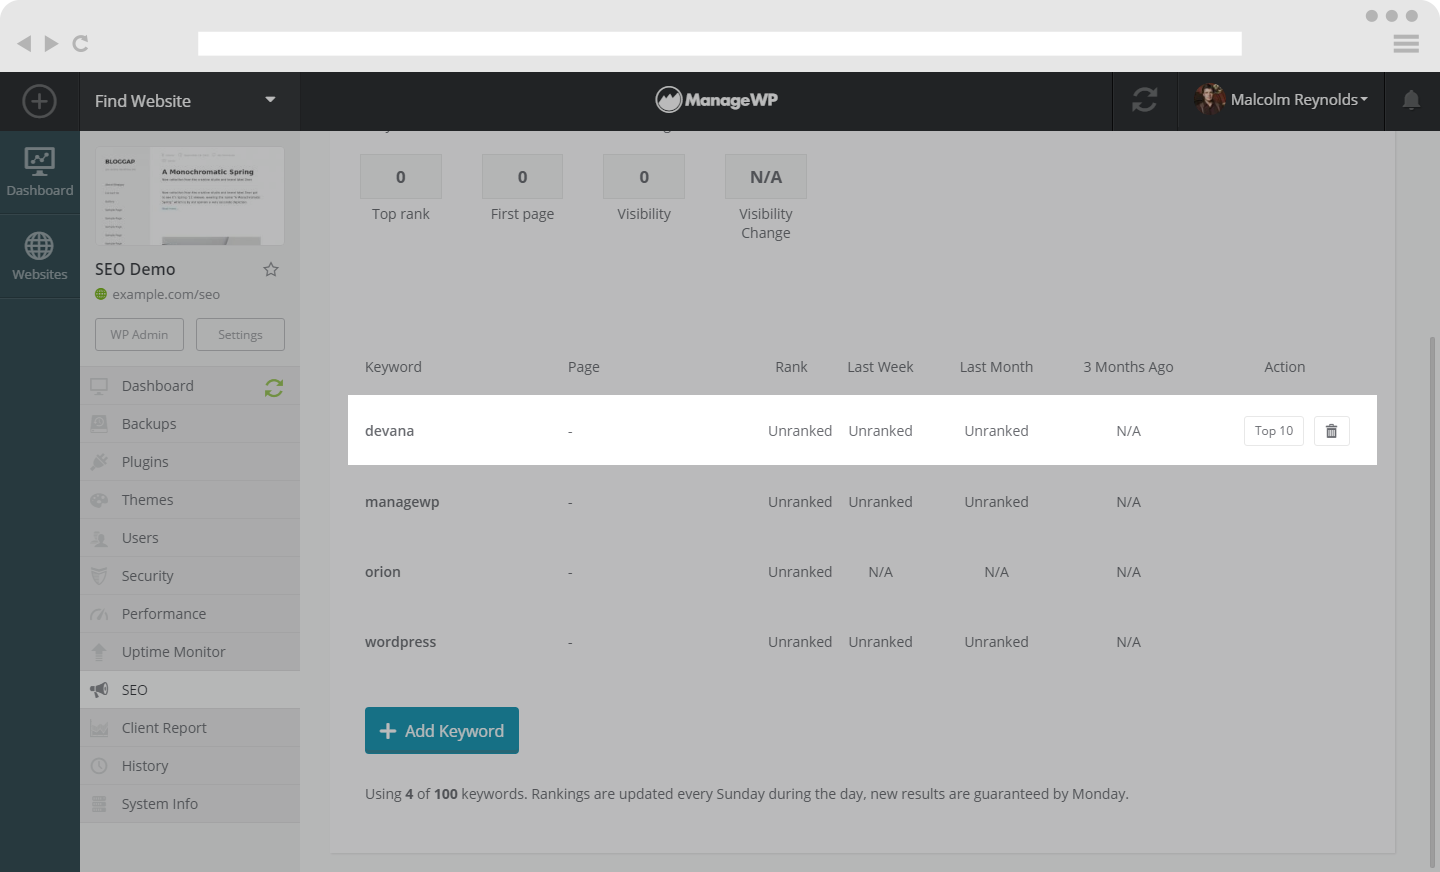Open Users section

(190, 538)
